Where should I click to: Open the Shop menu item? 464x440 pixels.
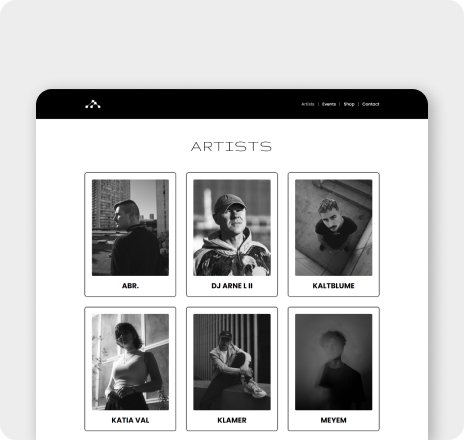tap(349, 104)
